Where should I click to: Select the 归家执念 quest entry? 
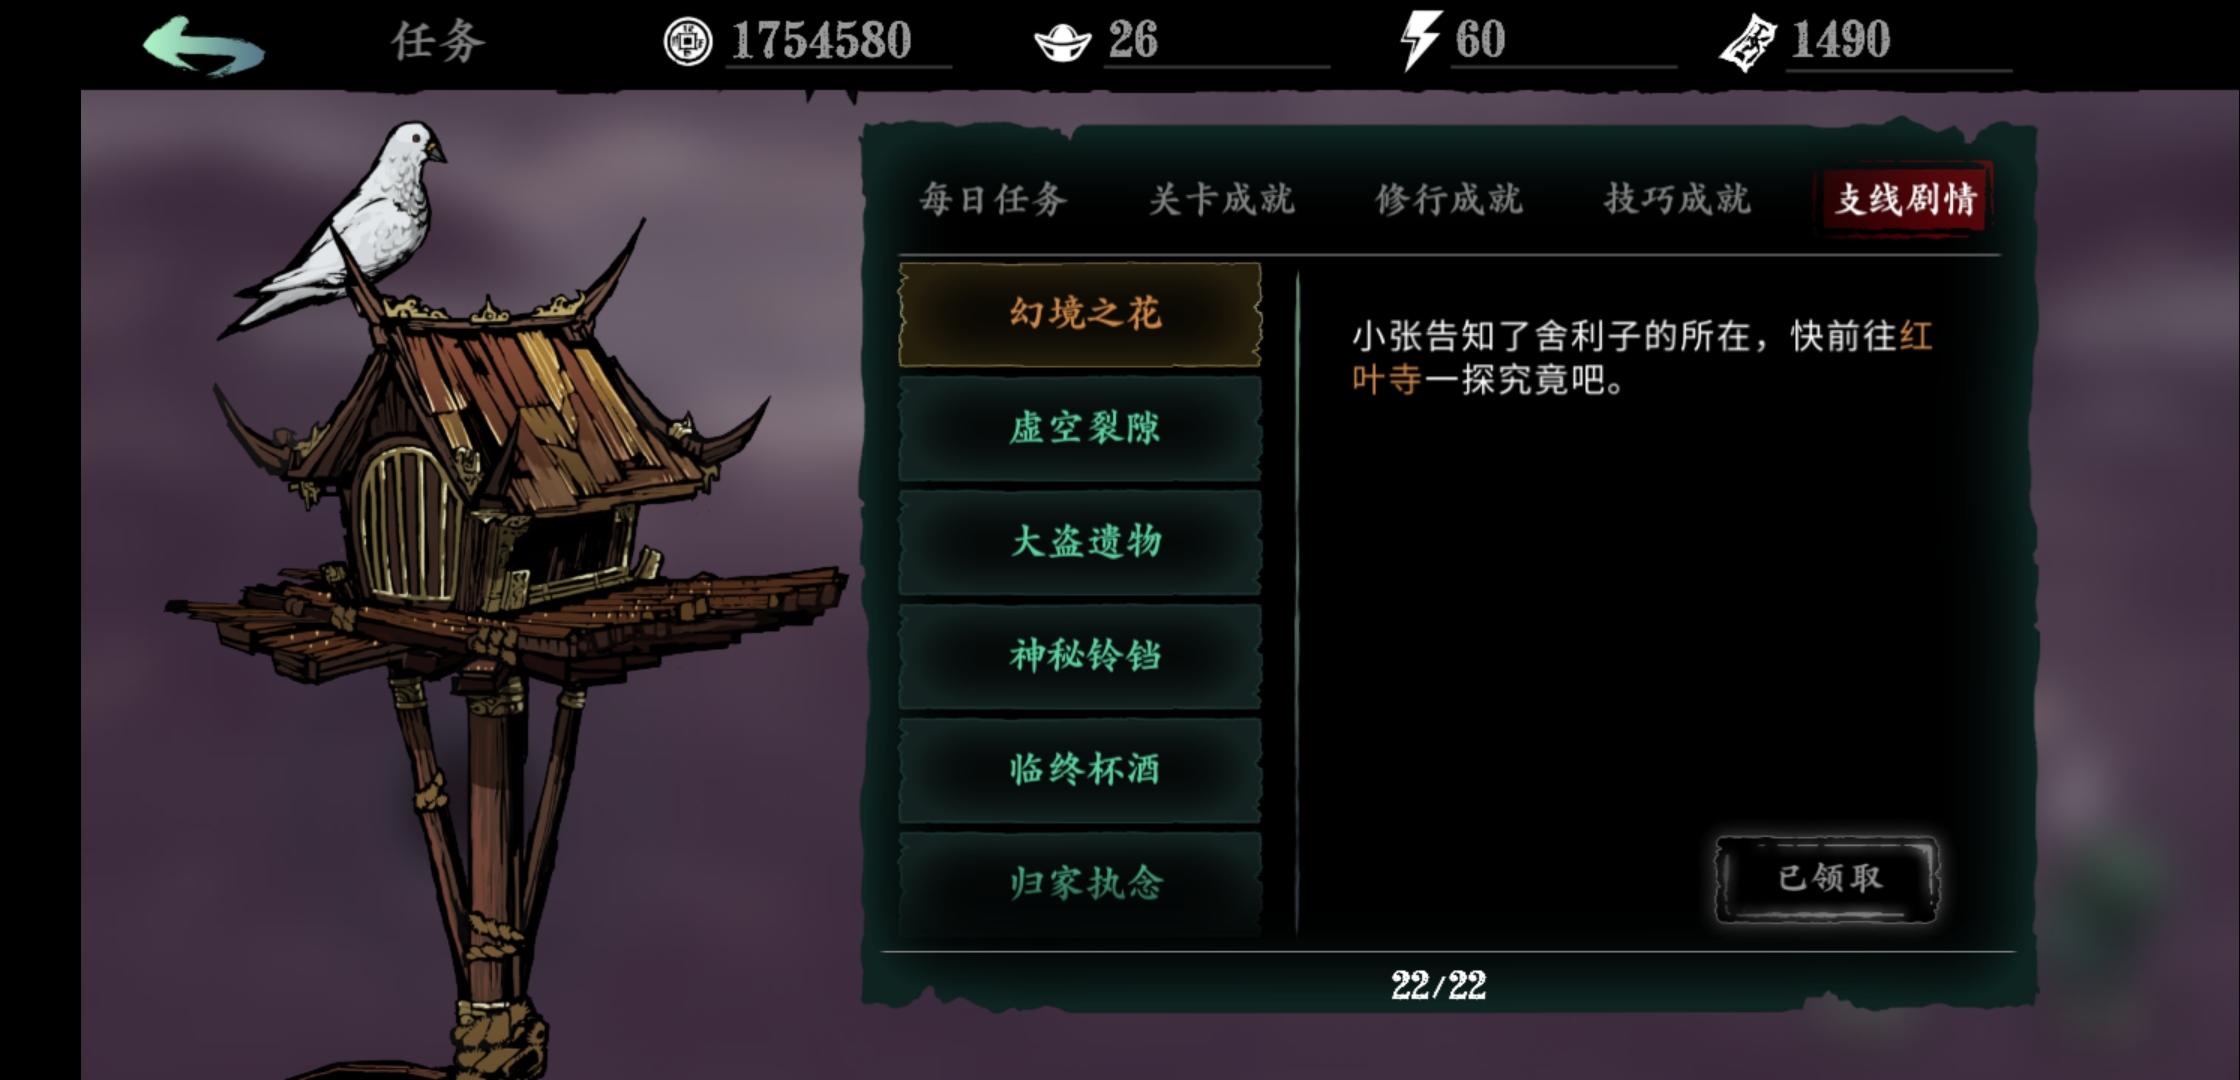1080,884
